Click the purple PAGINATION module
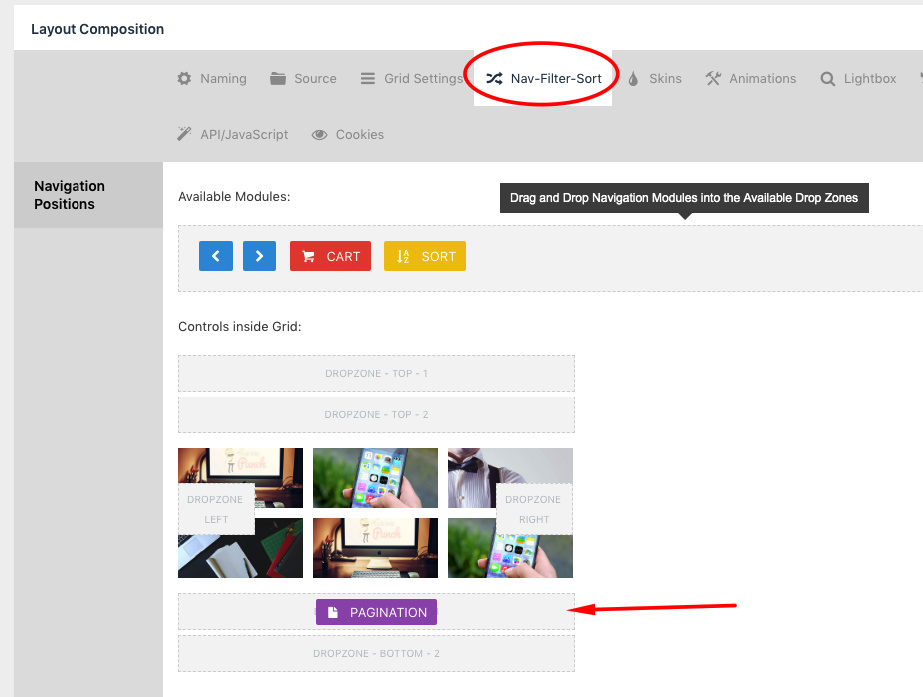The width and height of the screenshot is (923, 697). tap(376, 612)
